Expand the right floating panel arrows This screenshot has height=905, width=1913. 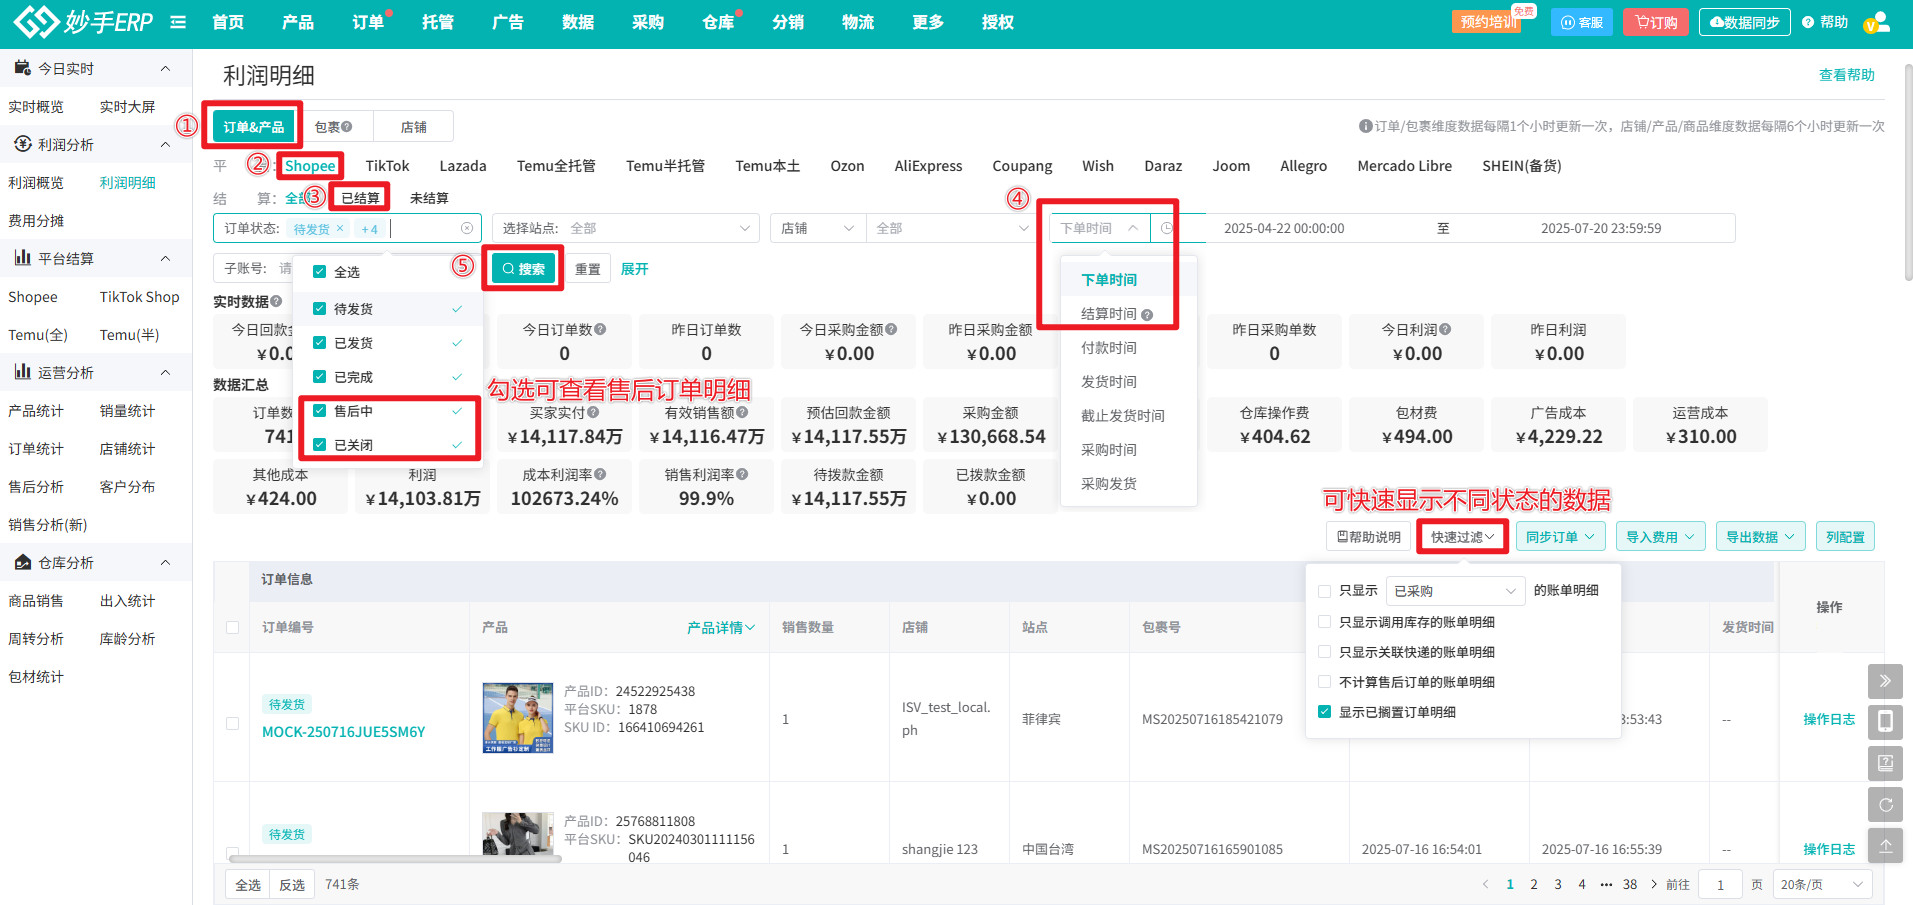[x=1885, y=681]
